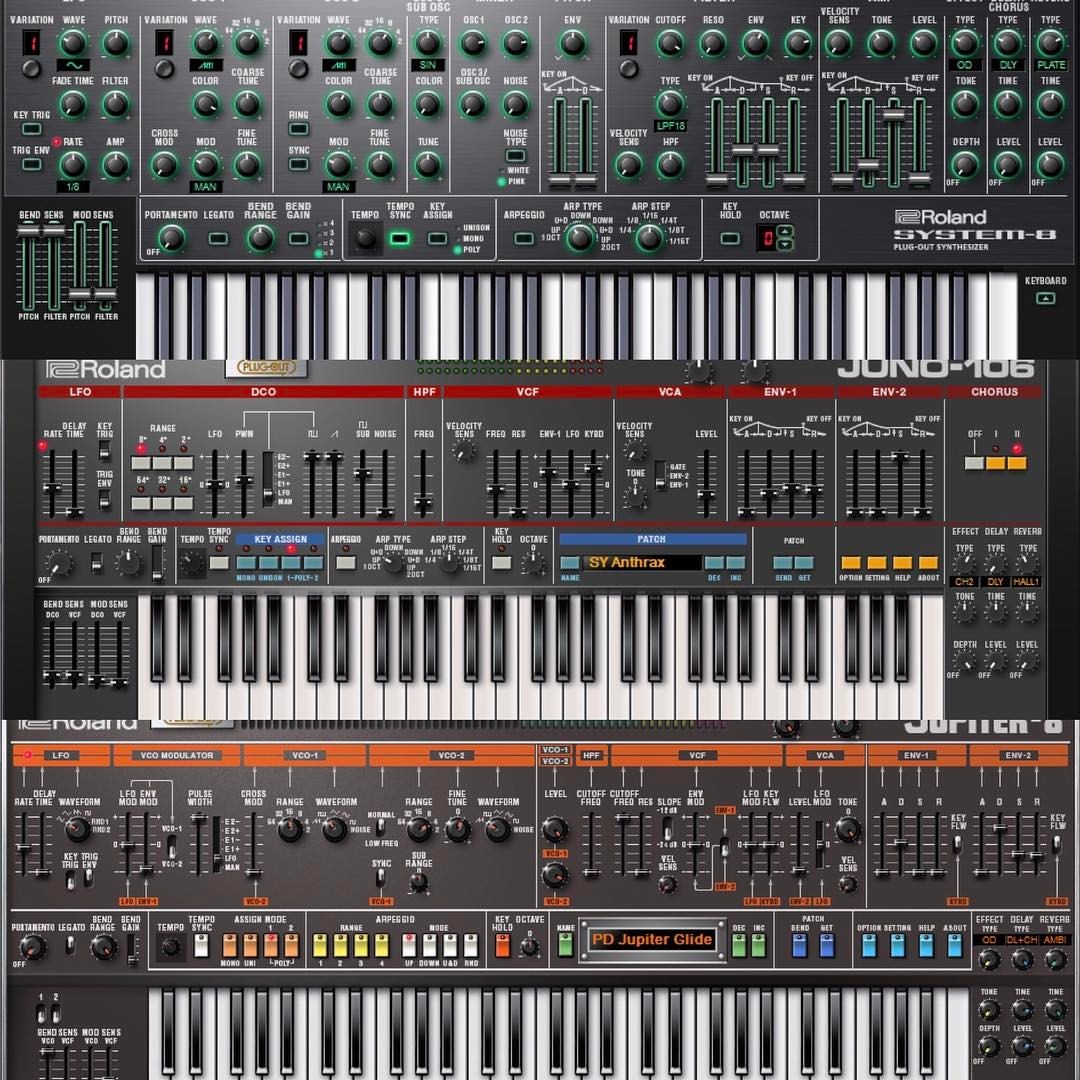Image resolution: width=1080 pixels, height=1080 pixels.
Task: Click the patch GET button on Juno-106
Action: point(804,563)
